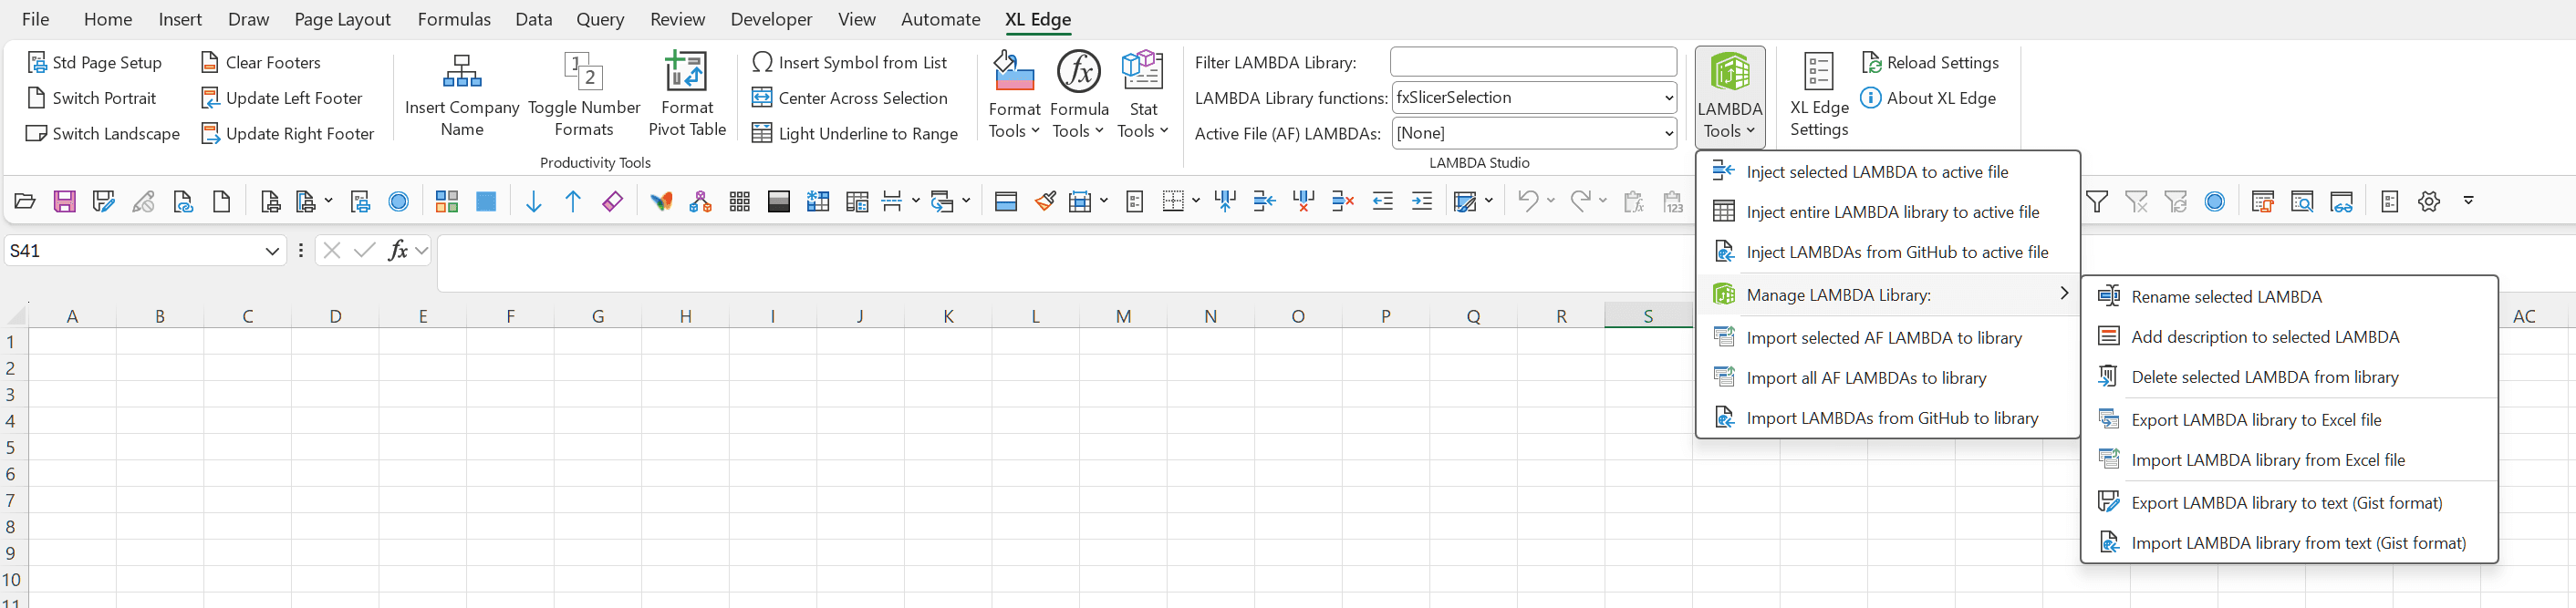Screen dimensions: 2576x608
Task: Click Insert Company Name icon
Action: (462, 71)
